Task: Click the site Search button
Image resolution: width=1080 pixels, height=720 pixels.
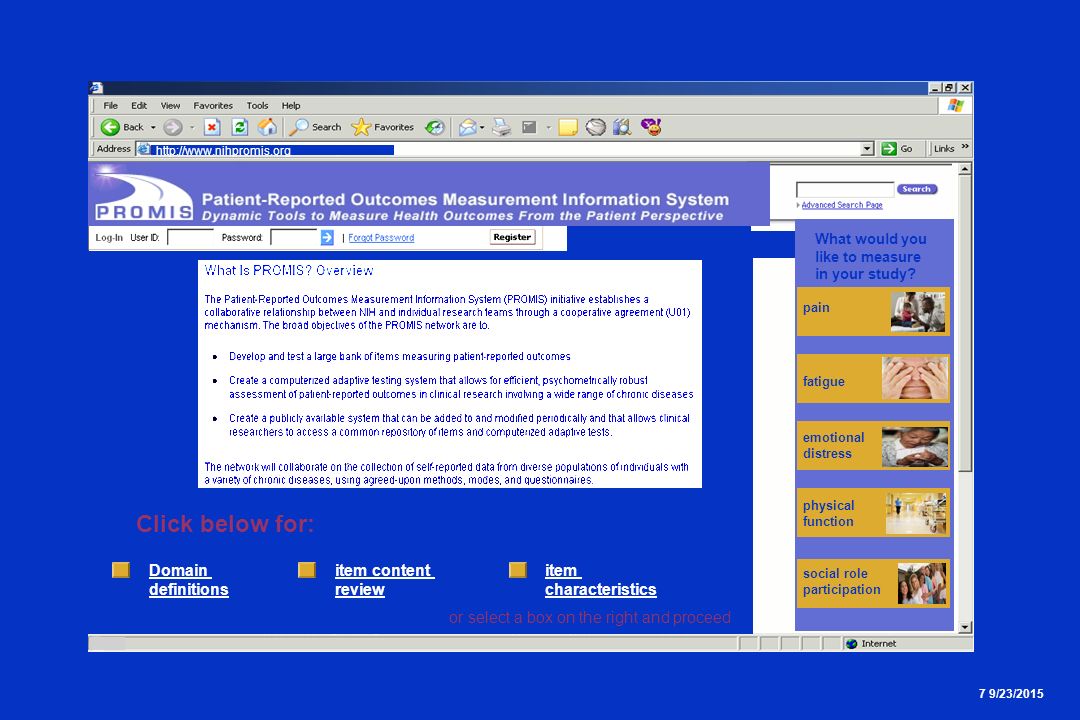Action: (x=917, y=189)
